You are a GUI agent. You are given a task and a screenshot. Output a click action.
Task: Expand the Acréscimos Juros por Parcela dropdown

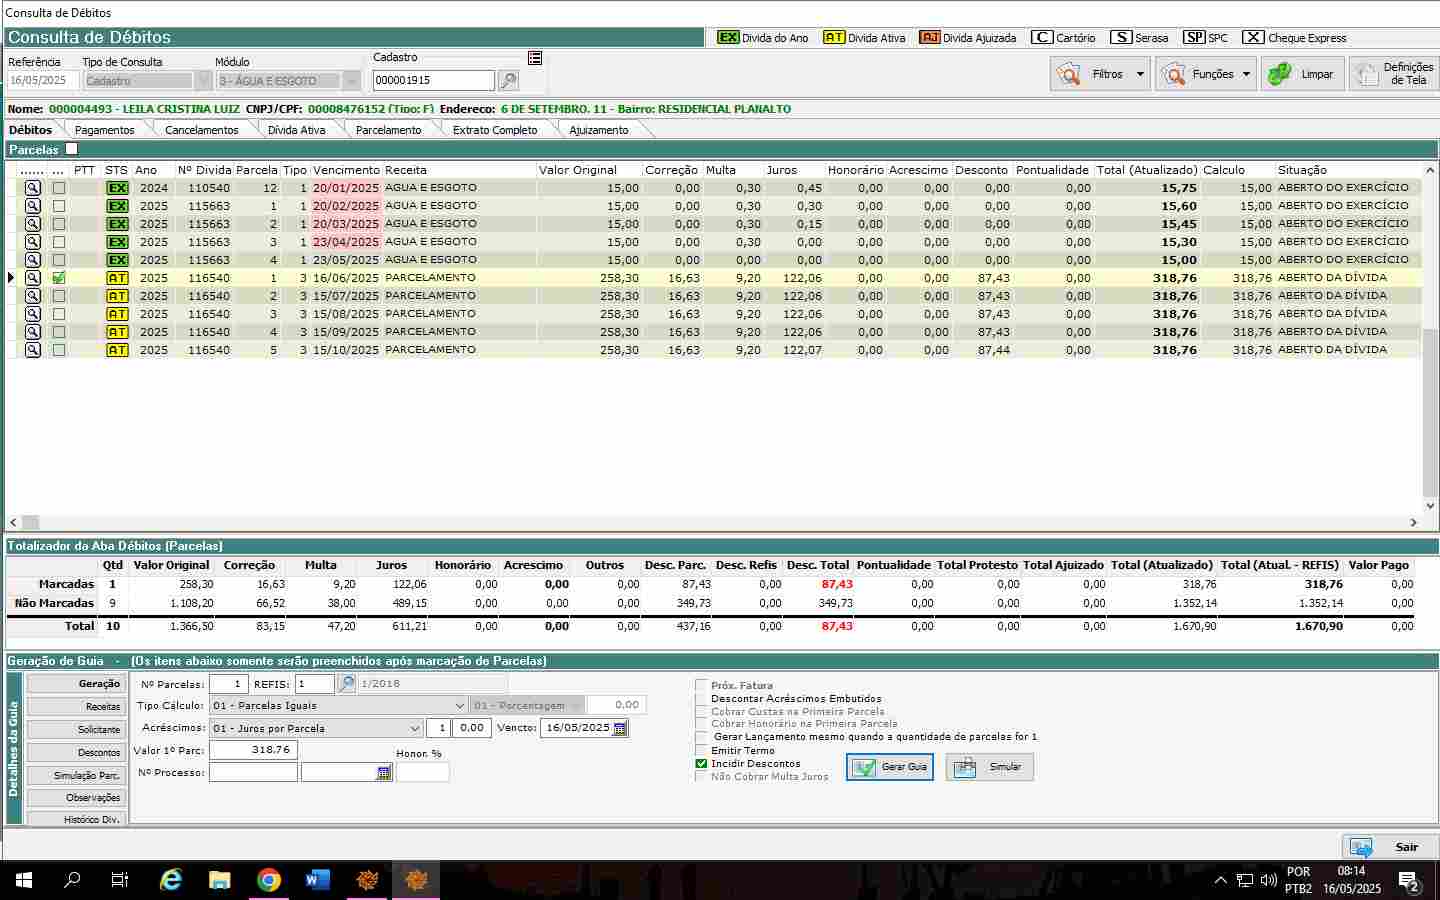point(414,729)
